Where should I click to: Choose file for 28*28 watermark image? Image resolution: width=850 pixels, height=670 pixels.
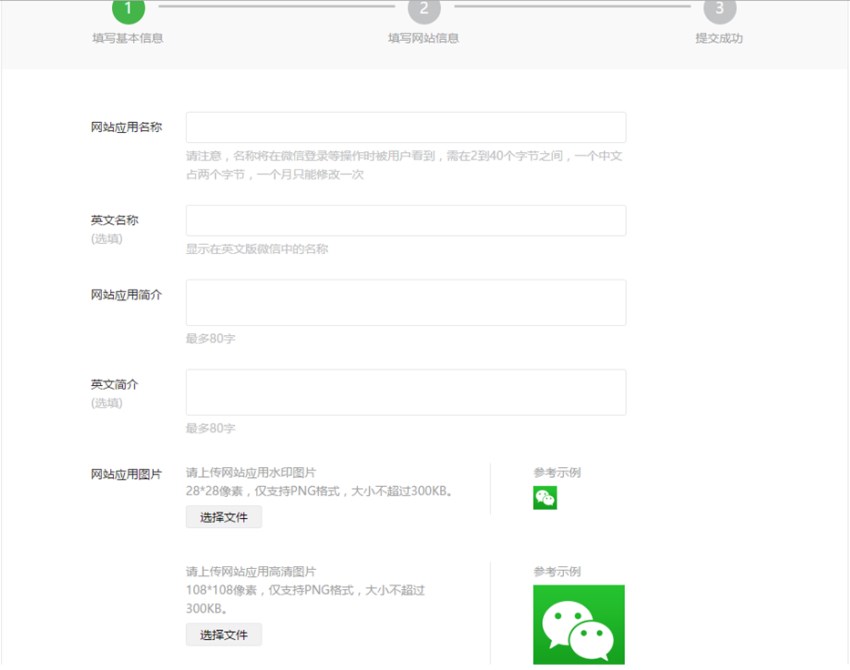(224, 517)
